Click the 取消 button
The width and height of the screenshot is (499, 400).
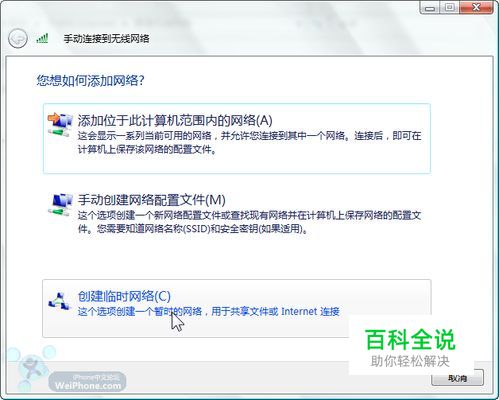point(457,378)
